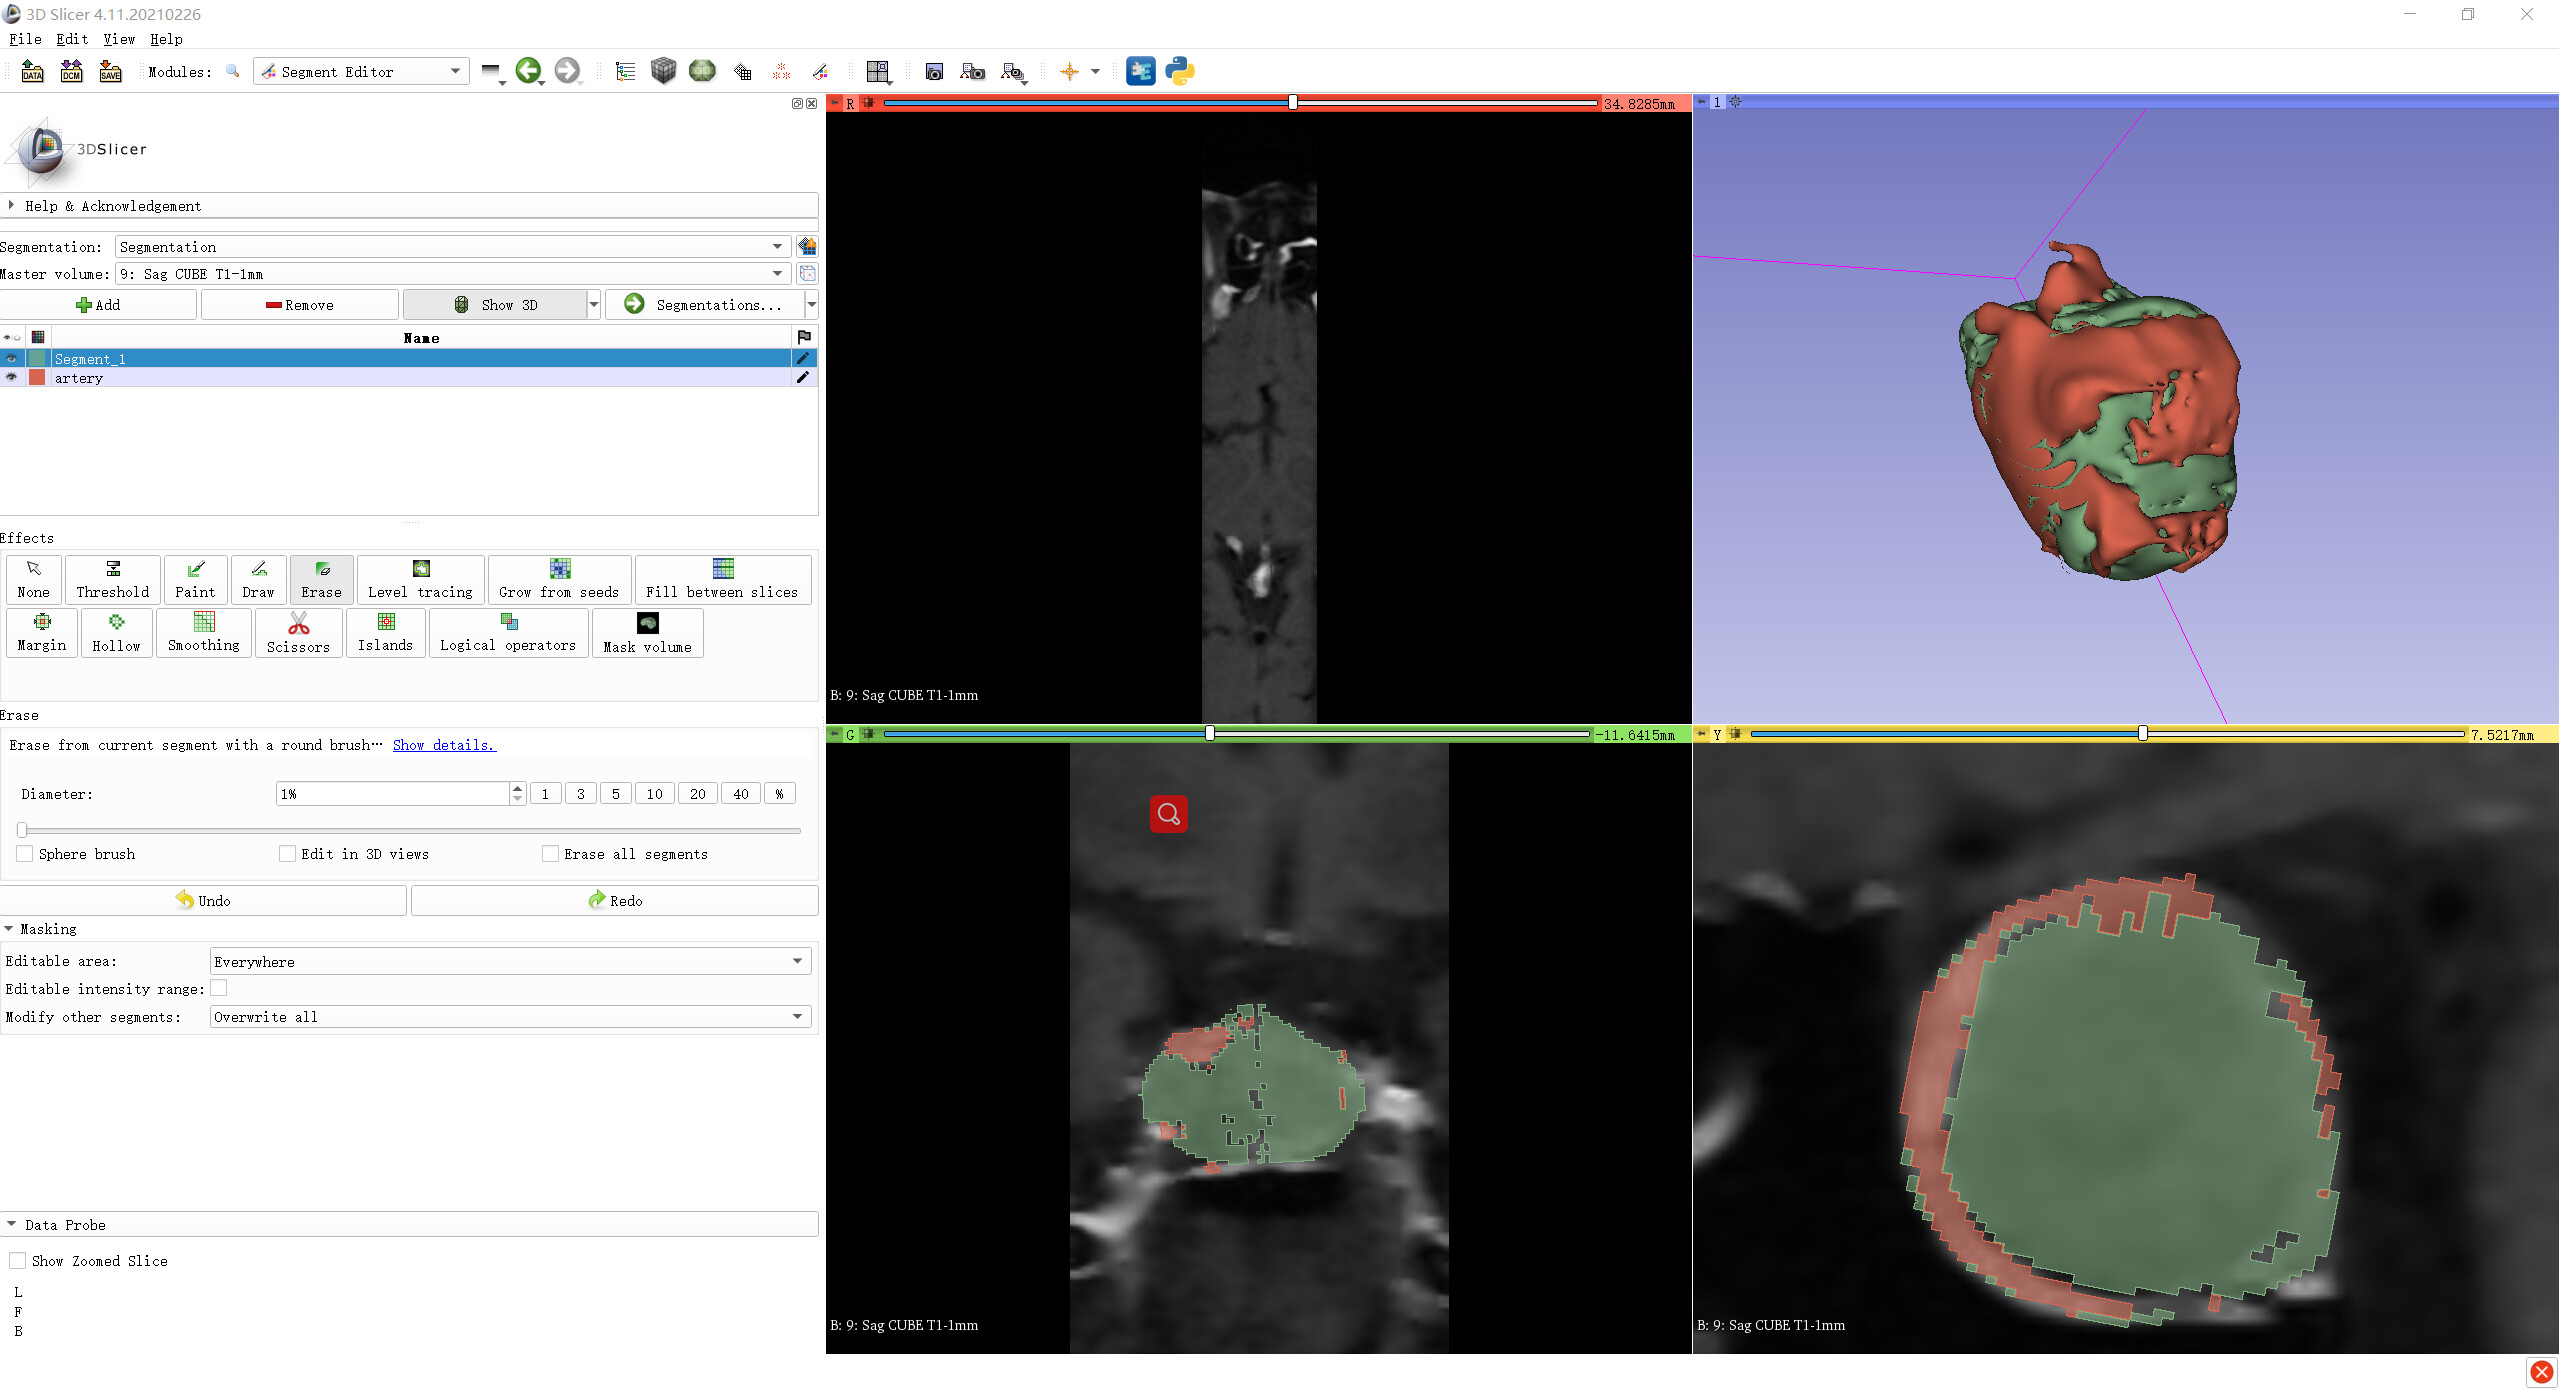The width and height of the screenshot is (2559, 1390).
Task: Toggle visibility of the artery segment
Action: 12,378
